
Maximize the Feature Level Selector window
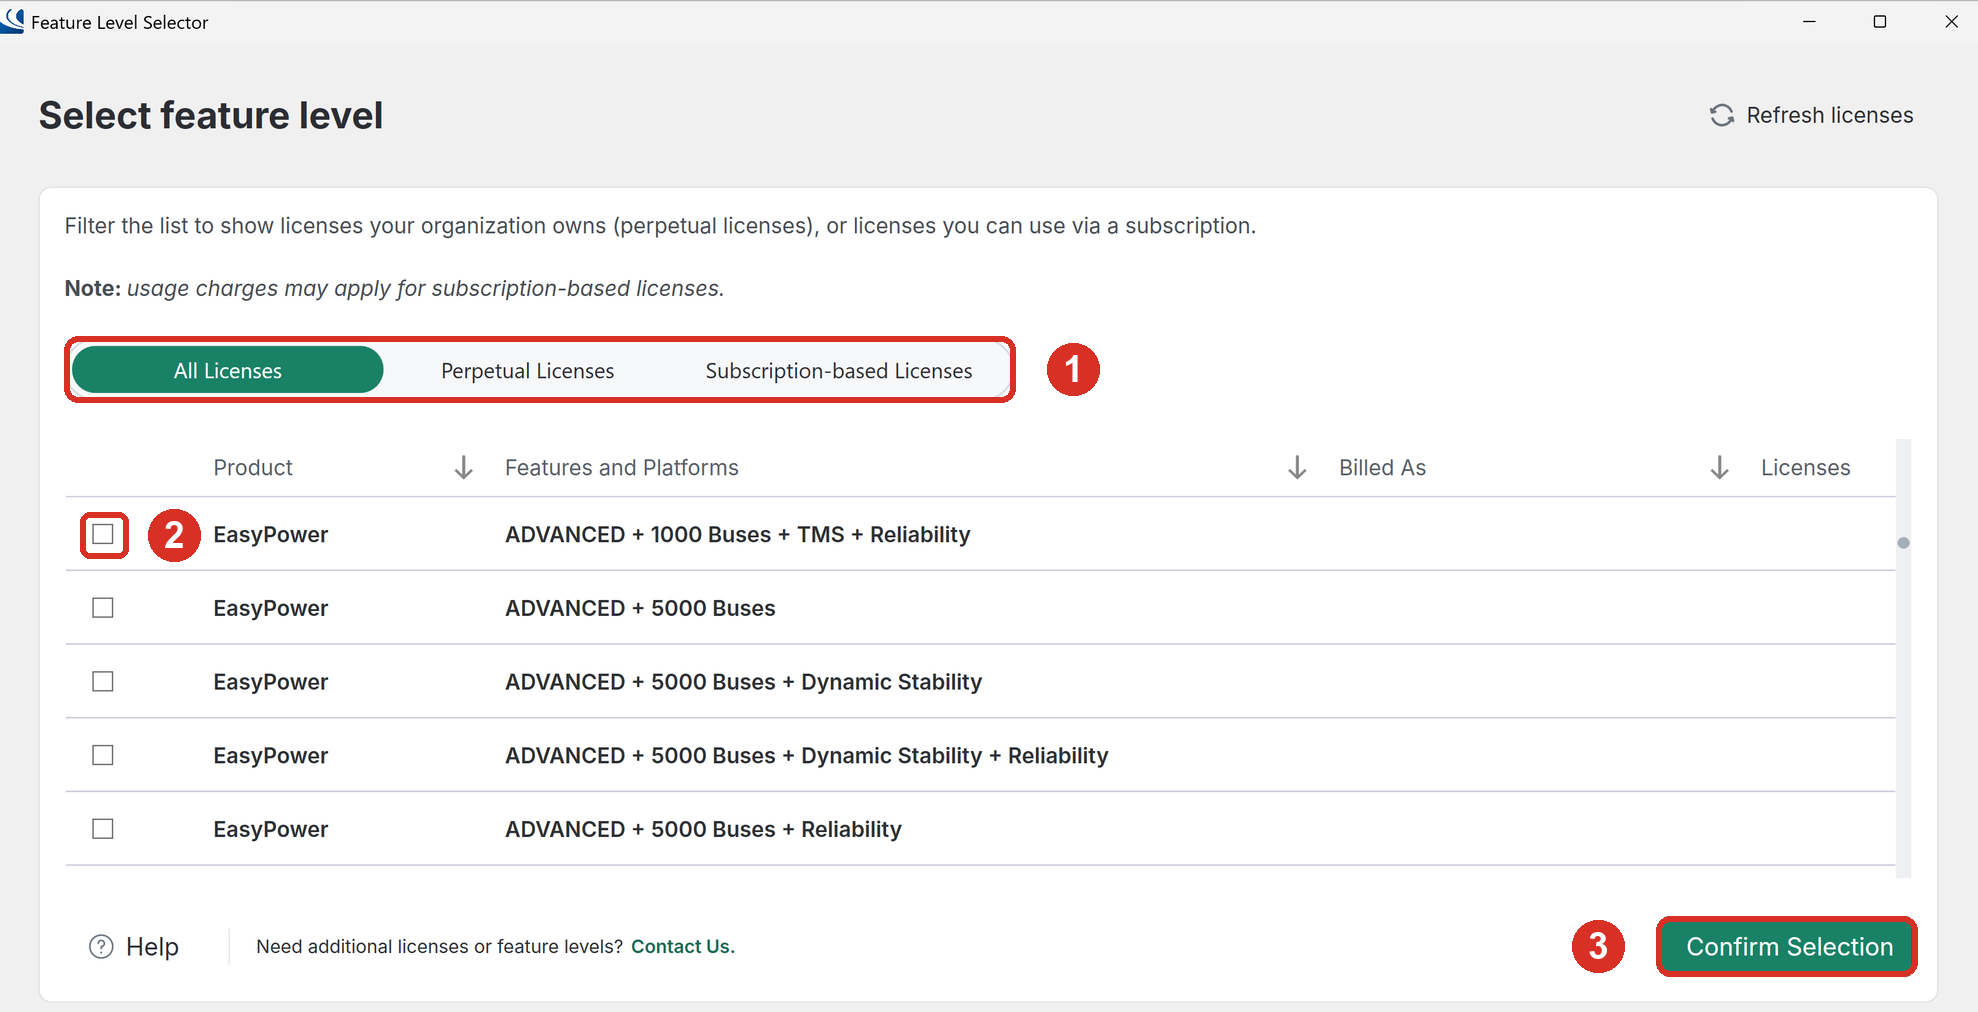coord(1880,21)
